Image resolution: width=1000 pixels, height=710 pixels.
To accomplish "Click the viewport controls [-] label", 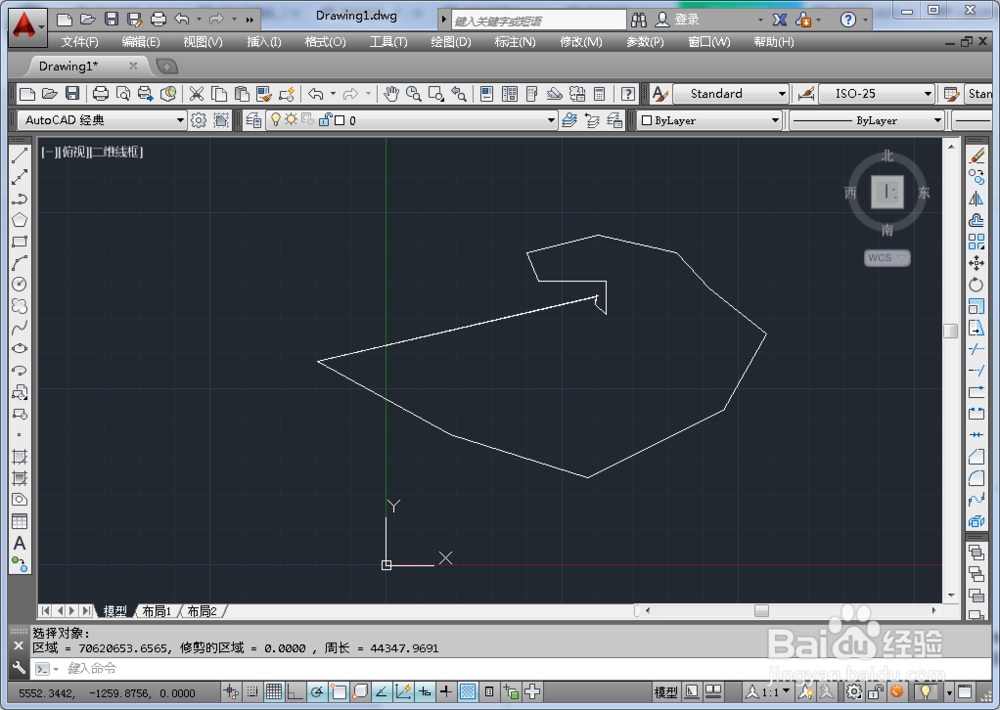I will (47, 152).
